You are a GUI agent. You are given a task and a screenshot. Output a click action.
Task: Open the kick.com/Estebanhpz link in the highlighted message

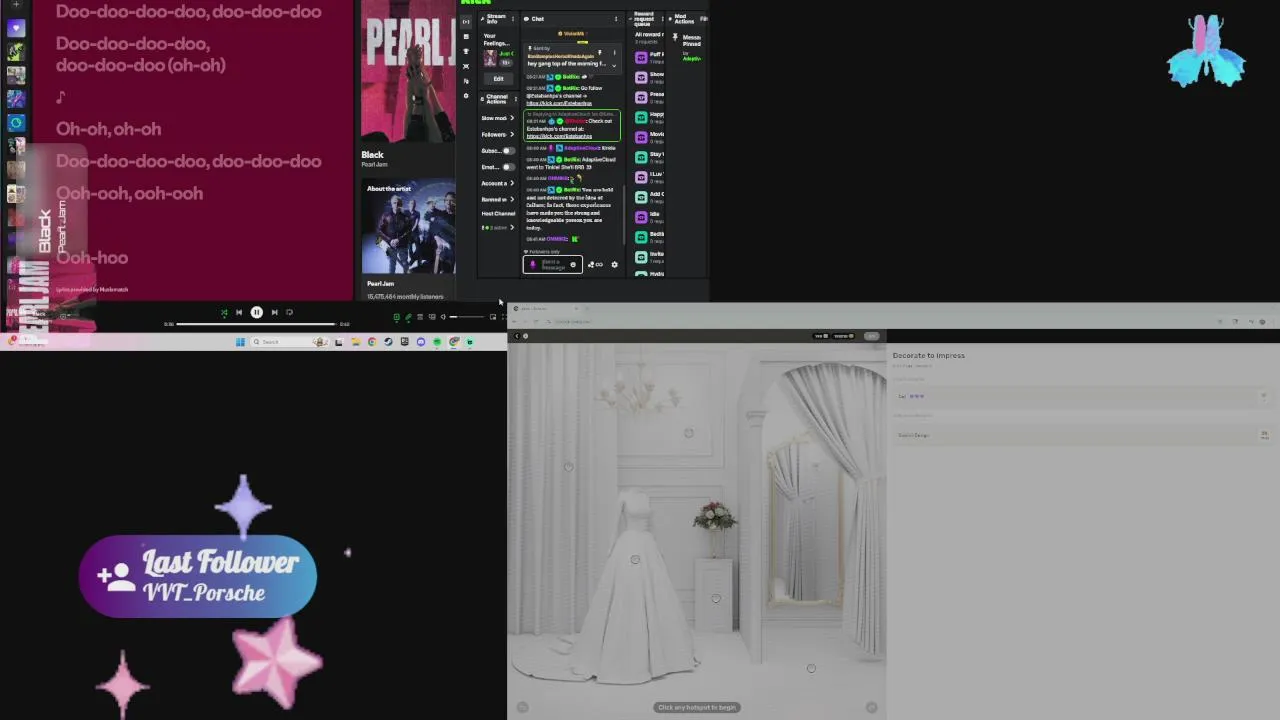[x=559, y=136]
